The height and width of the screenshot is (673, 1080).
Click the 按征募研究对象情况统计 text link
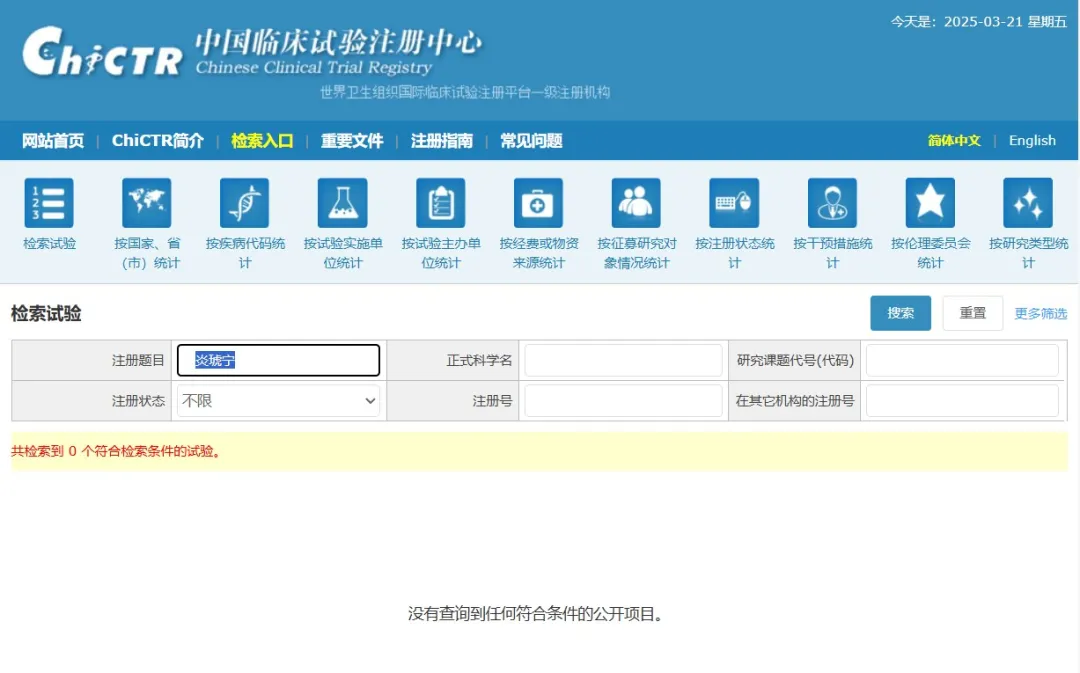coord(636,253)
